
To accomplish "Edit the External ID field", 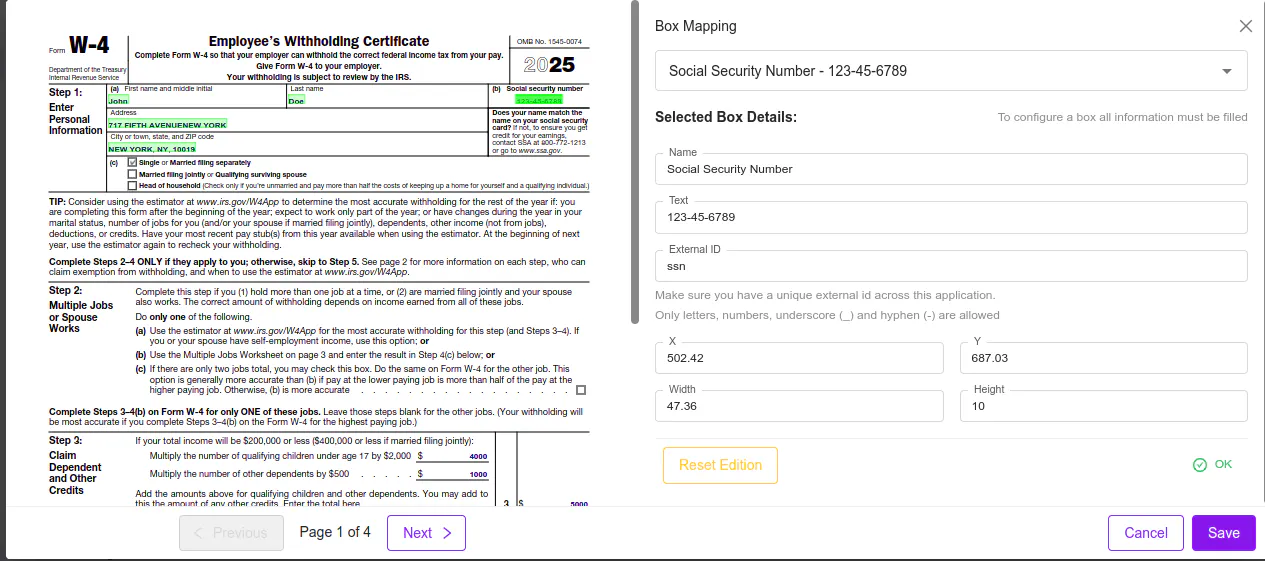I will [x=951, y=266].
